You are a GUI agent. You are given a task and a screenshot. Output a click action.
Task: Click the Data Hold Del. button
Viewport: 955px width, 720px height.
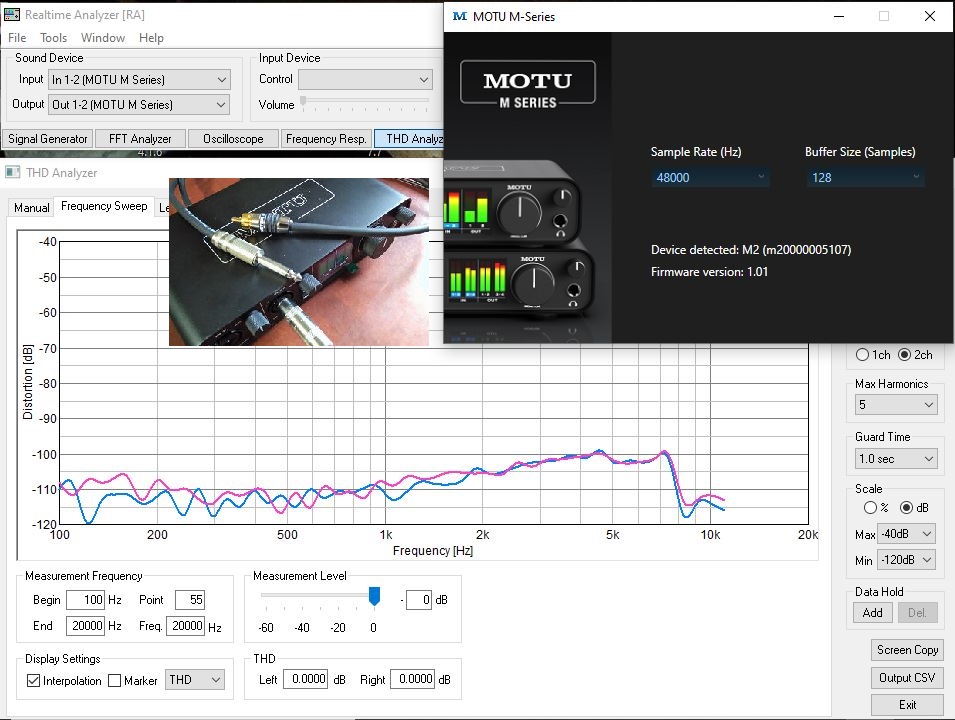click(x=917, y=613)
